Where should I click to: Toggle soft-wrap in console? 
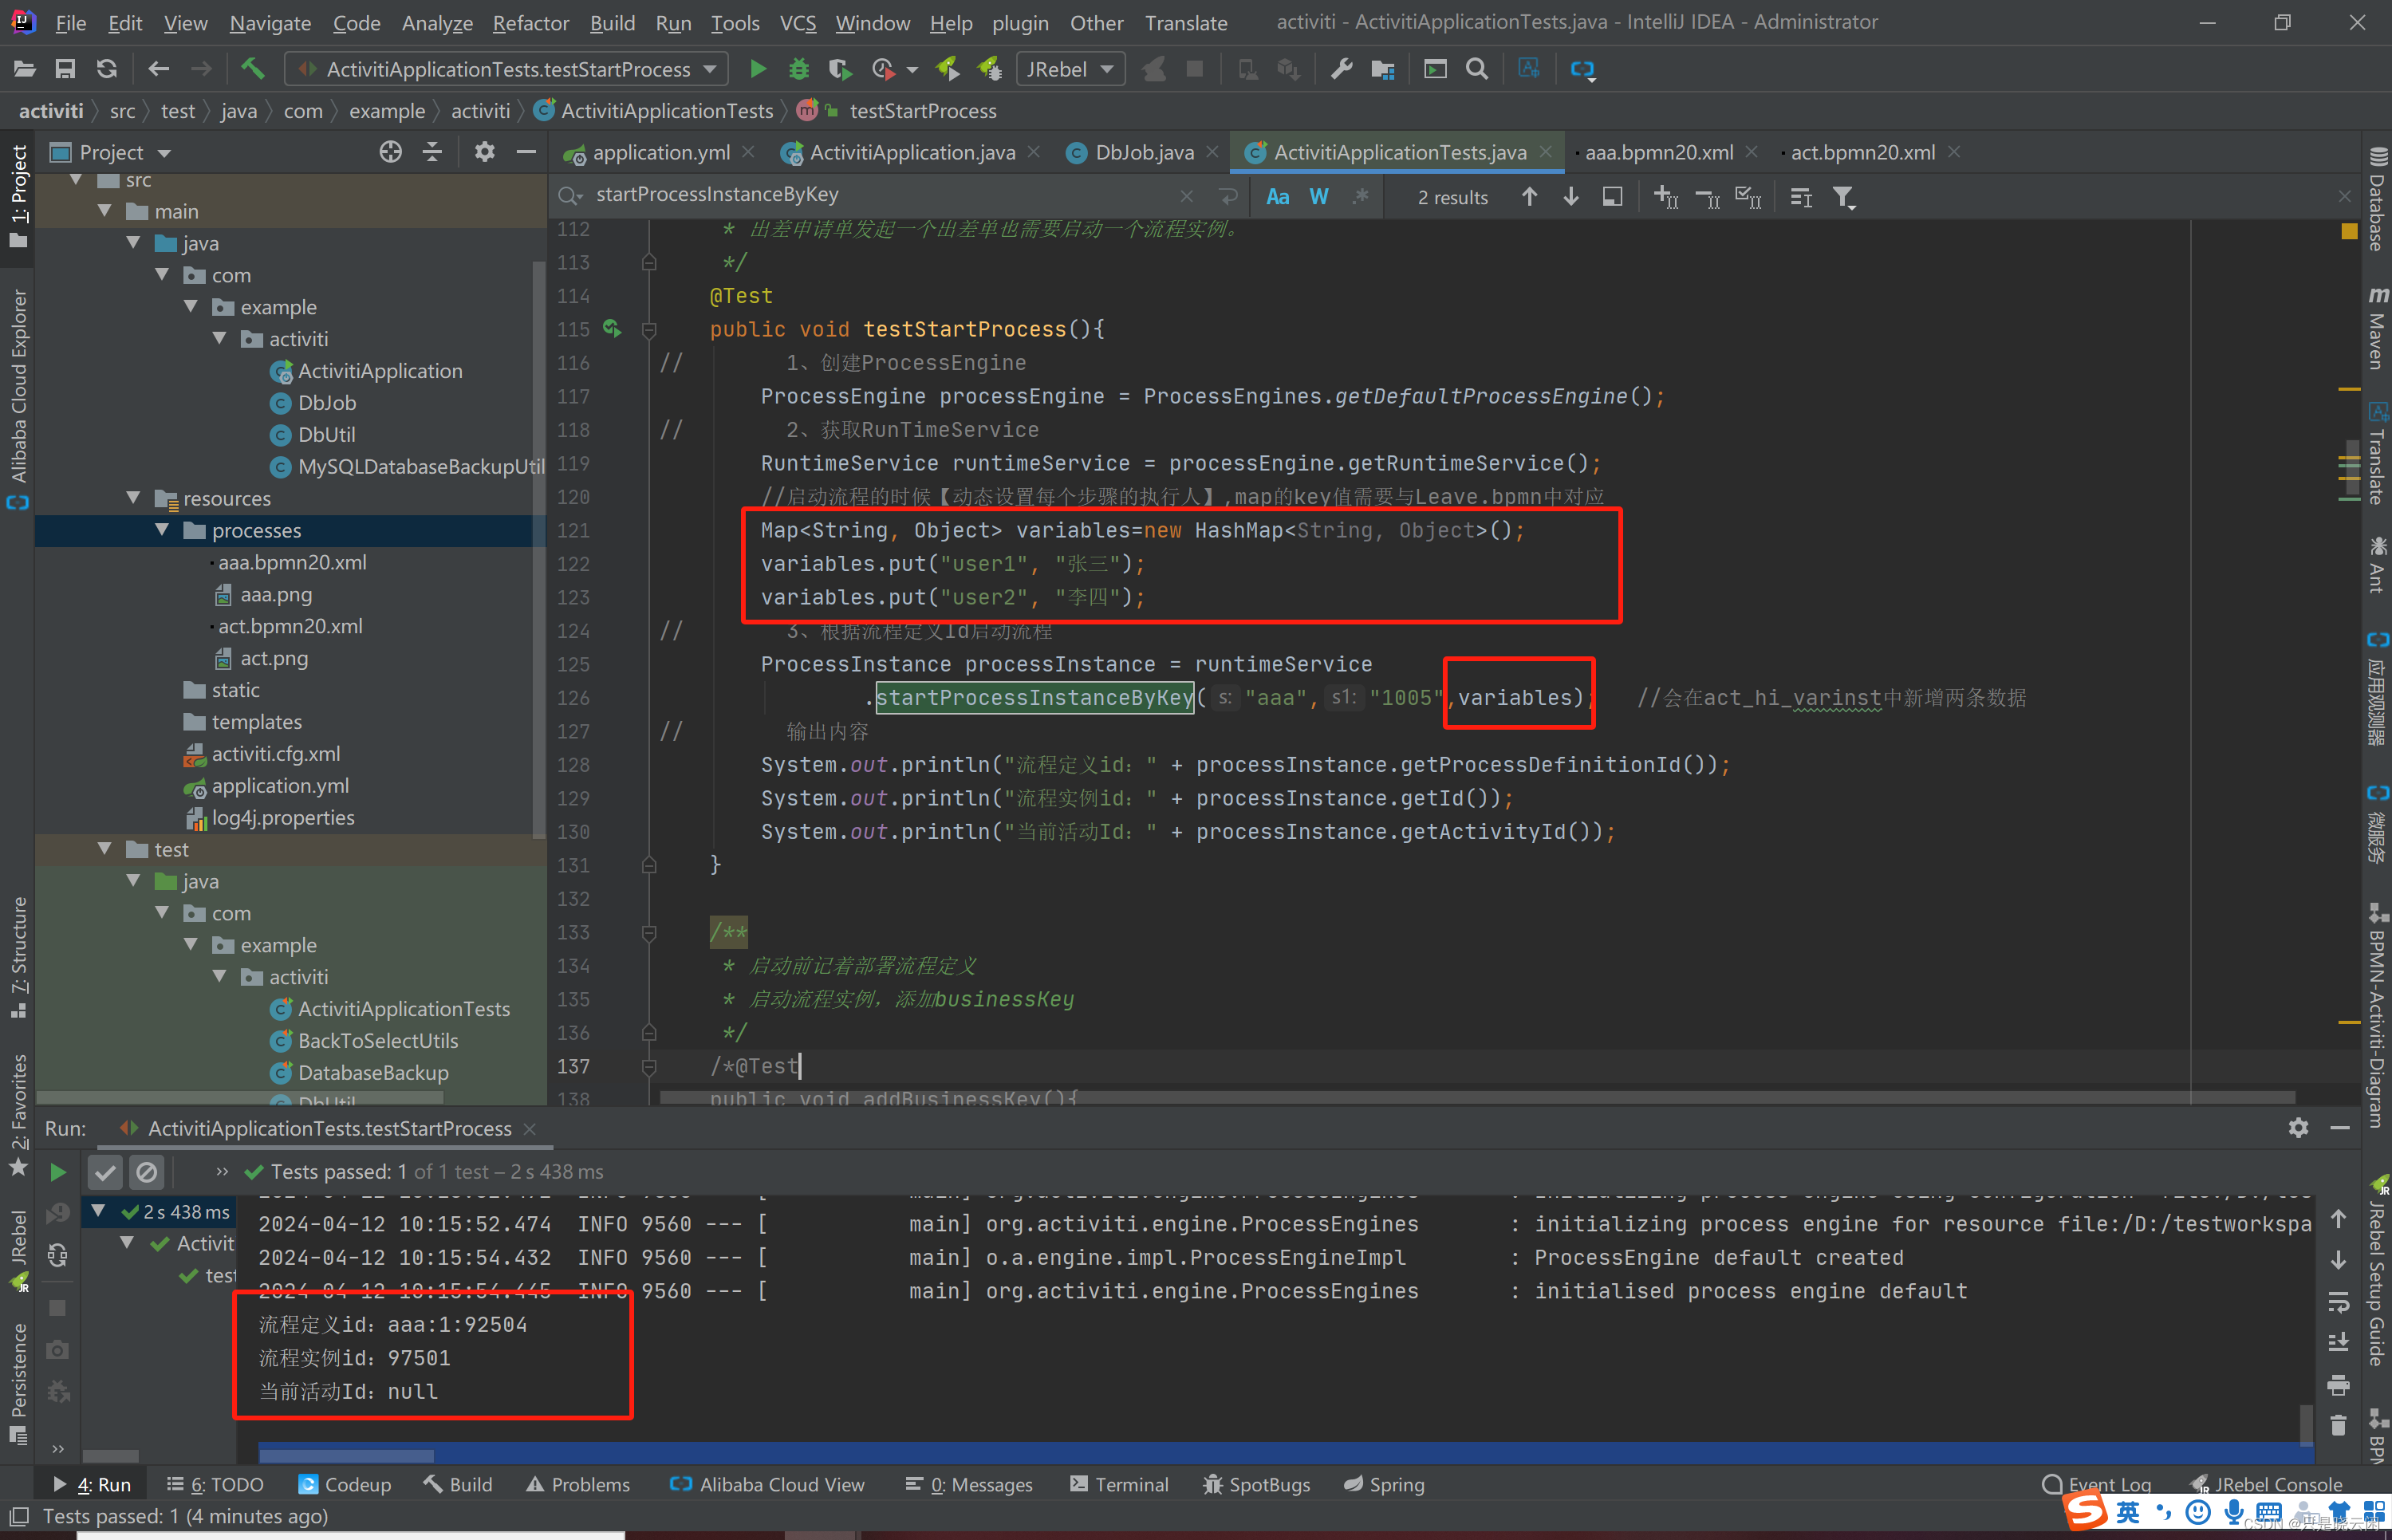tap(2338, 1302)
